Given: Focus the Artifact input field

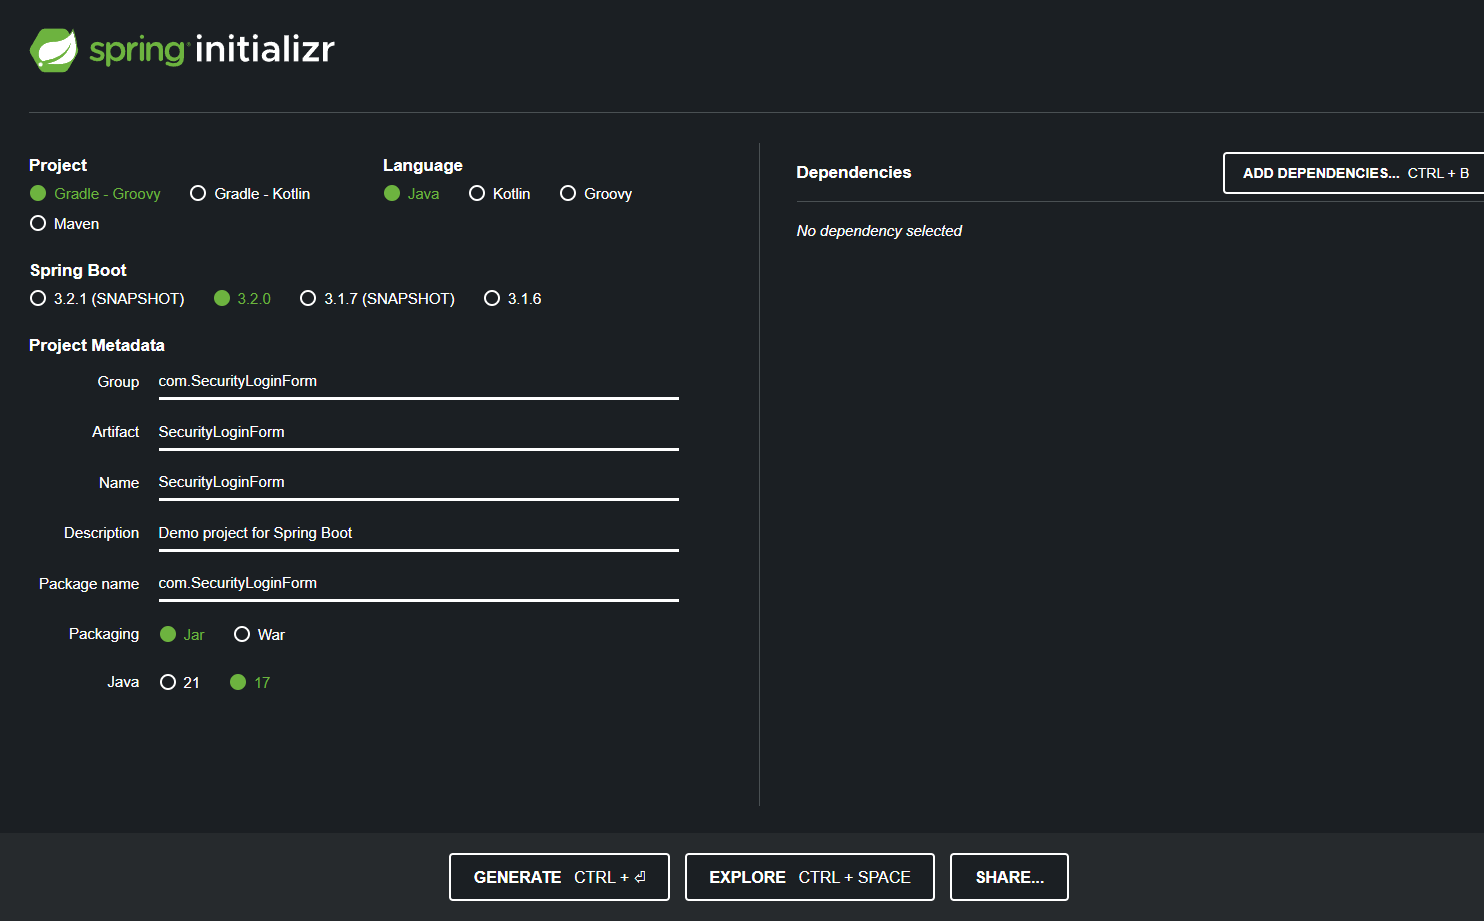Looking at the screenshot, I should tap(418, 432).
